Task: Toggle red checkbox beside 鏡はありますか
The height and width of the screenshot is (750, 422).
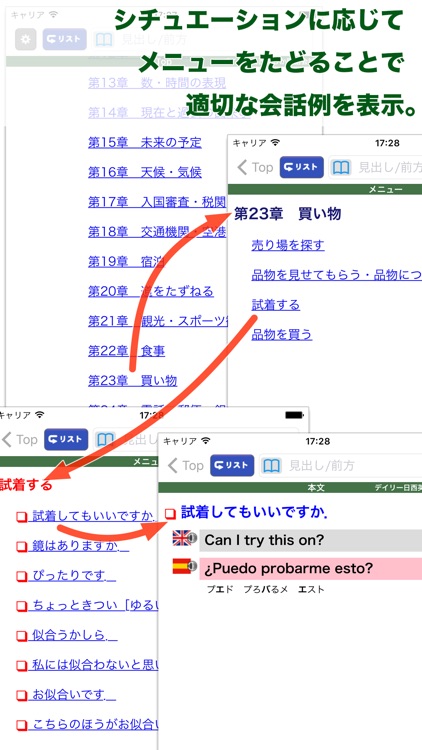Action: click(22, 547)
